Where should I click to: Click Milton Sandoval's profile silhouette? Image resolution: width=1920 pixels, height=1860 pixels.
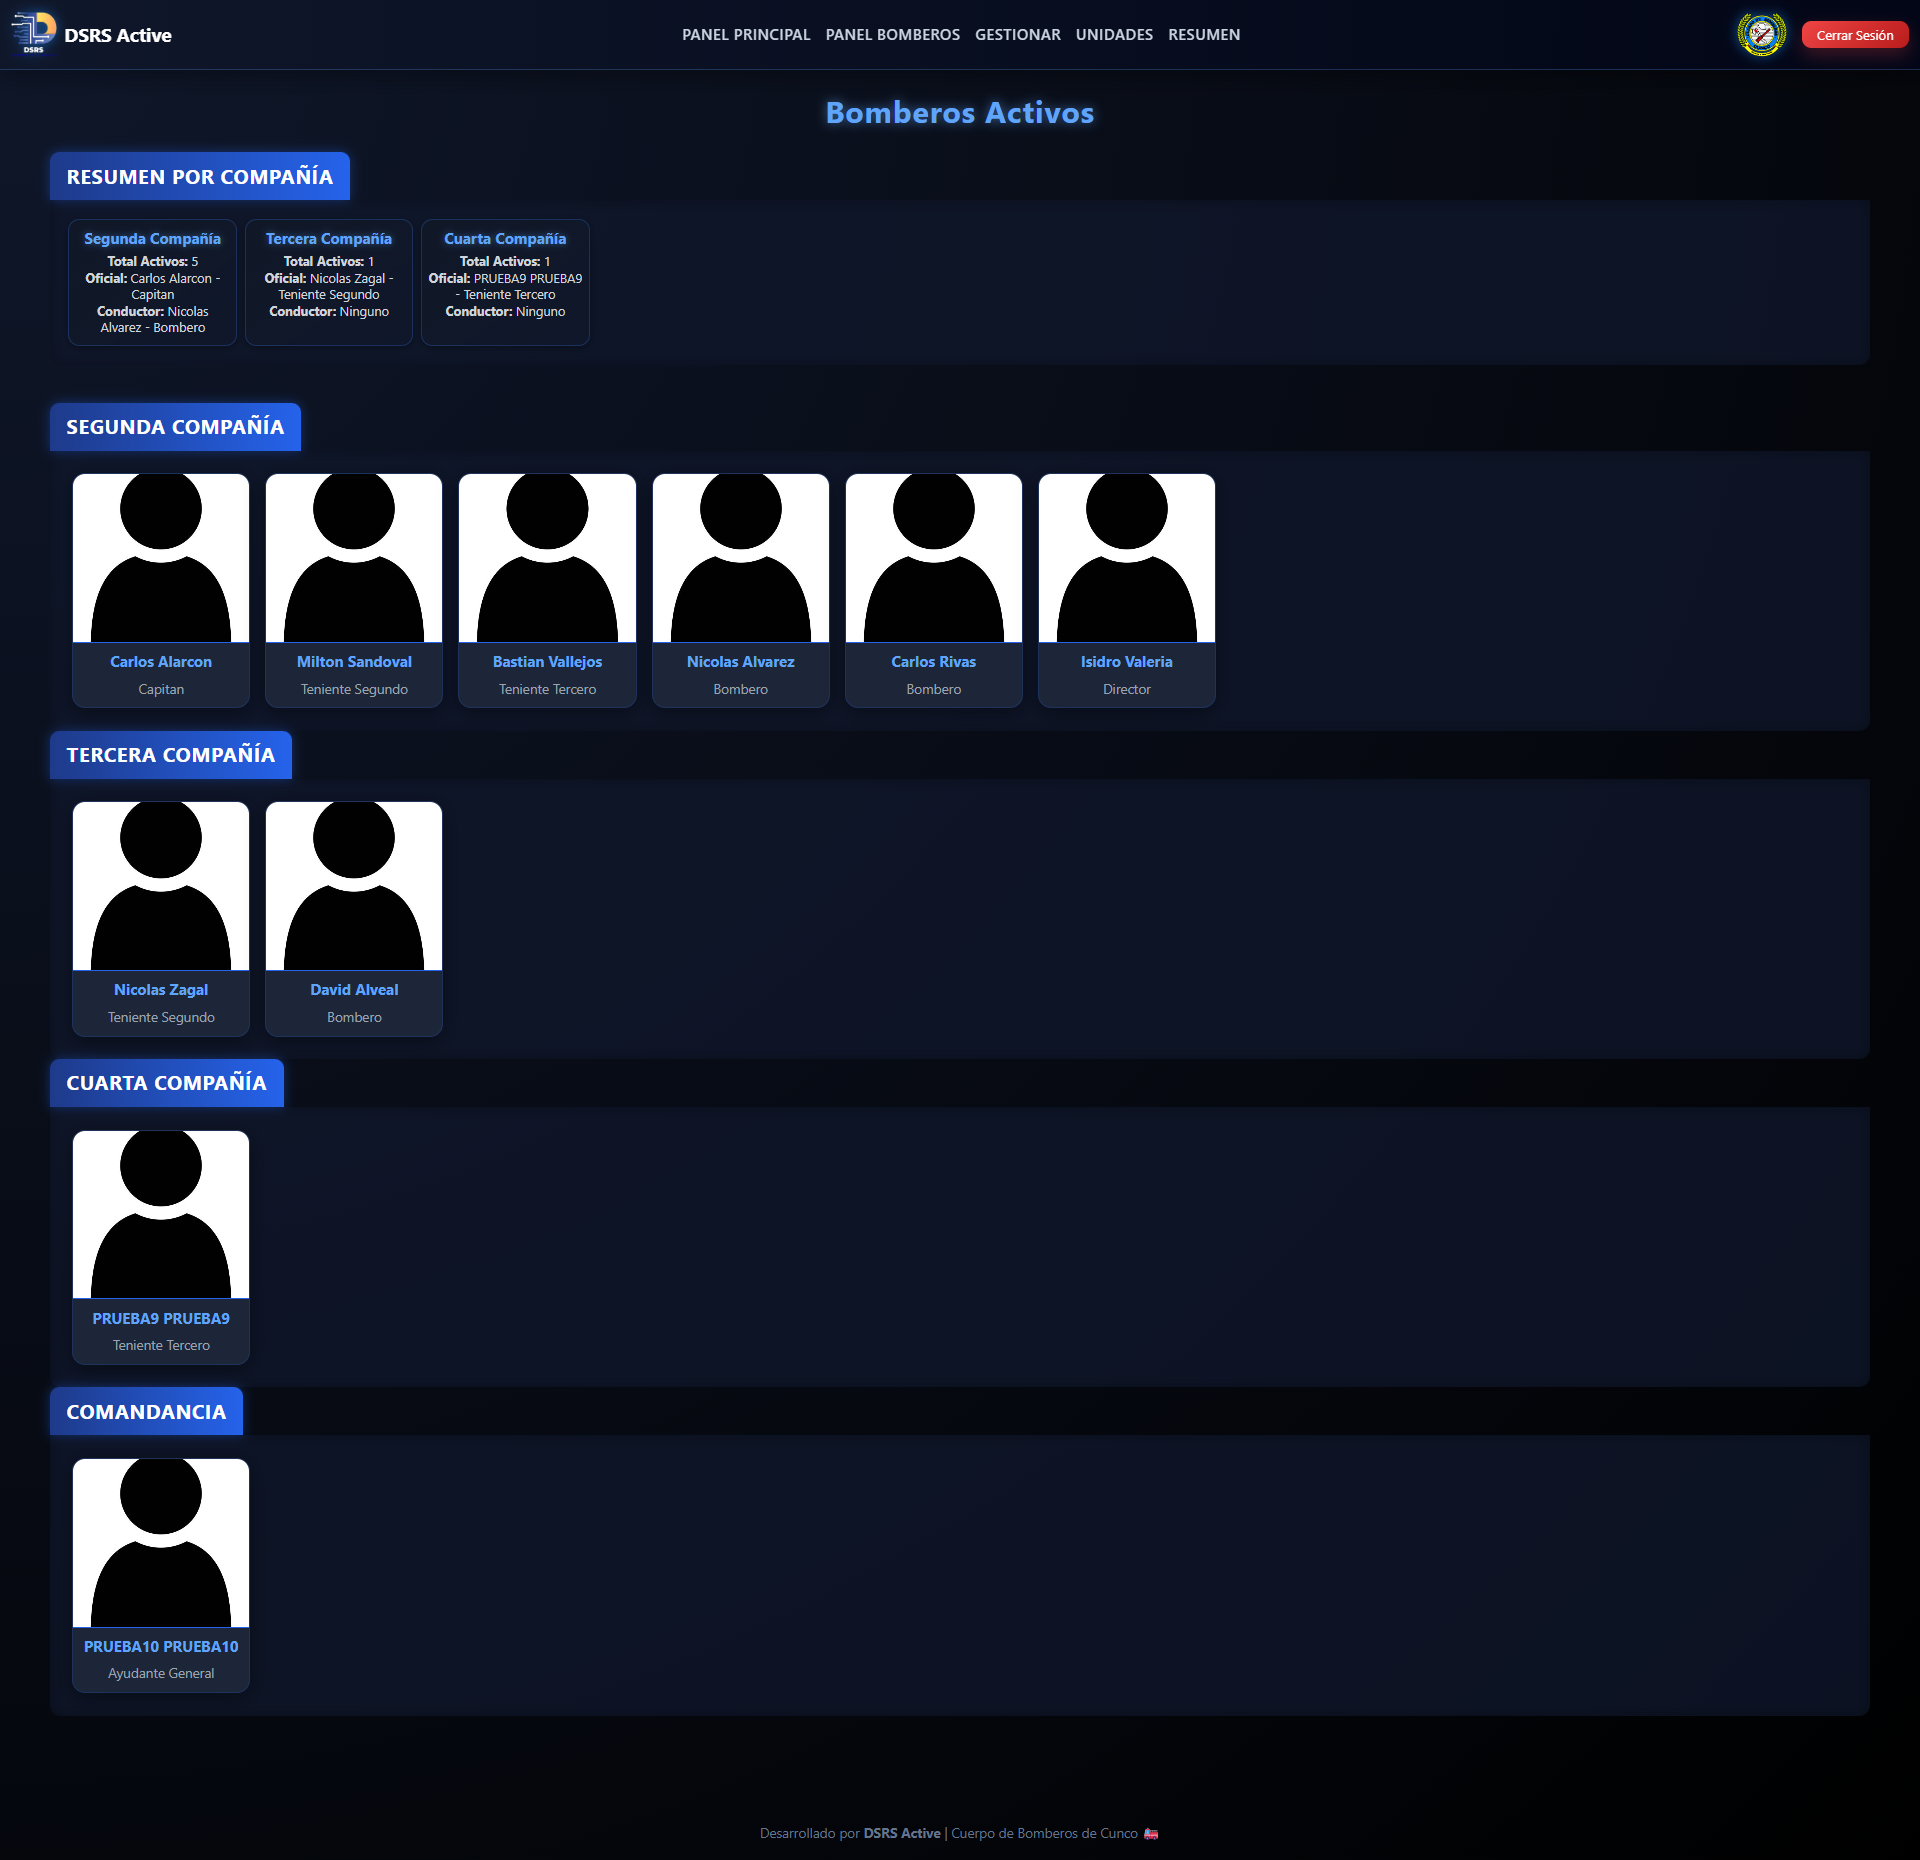point(354,558)
